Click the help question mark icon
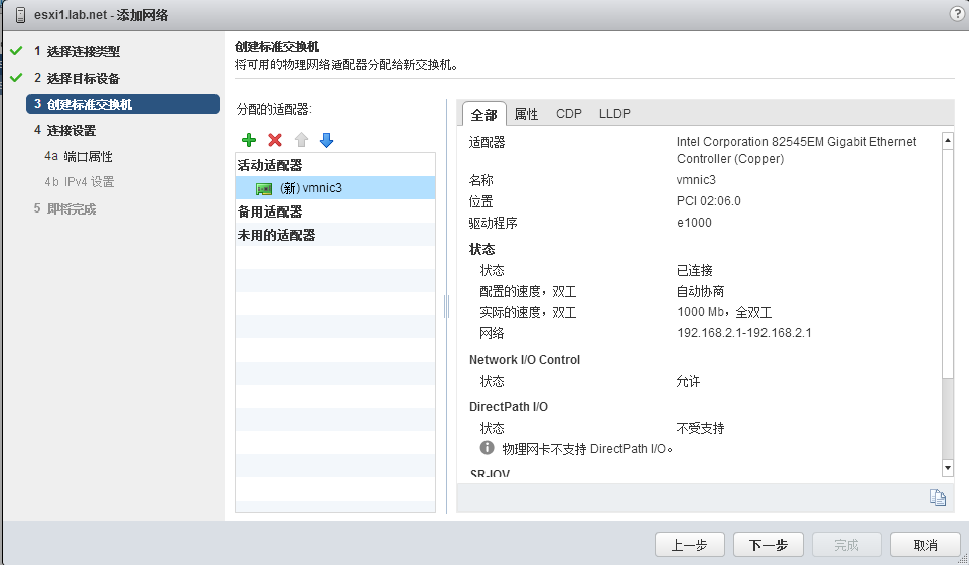970x566 pixels. click(957, 14)
